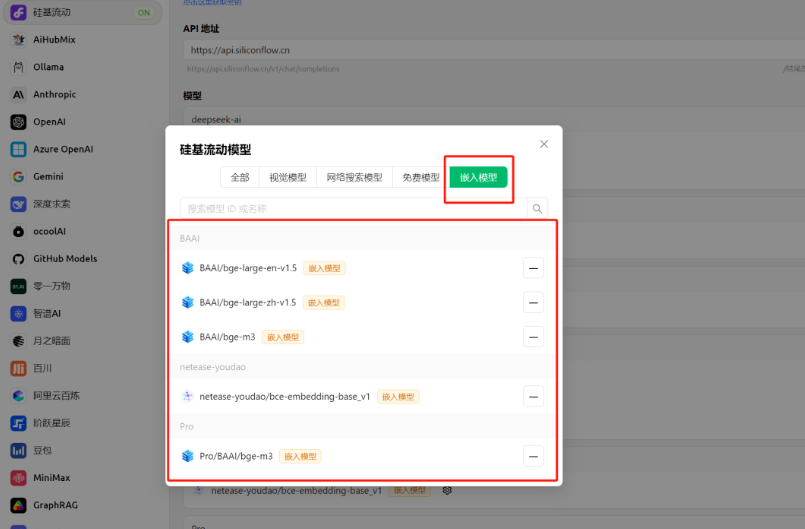Click the Pro/BAAI/bge-m3 model name
Image resolution: width=805 pixels, height=529 pixels.
click(x=236, y=456)
